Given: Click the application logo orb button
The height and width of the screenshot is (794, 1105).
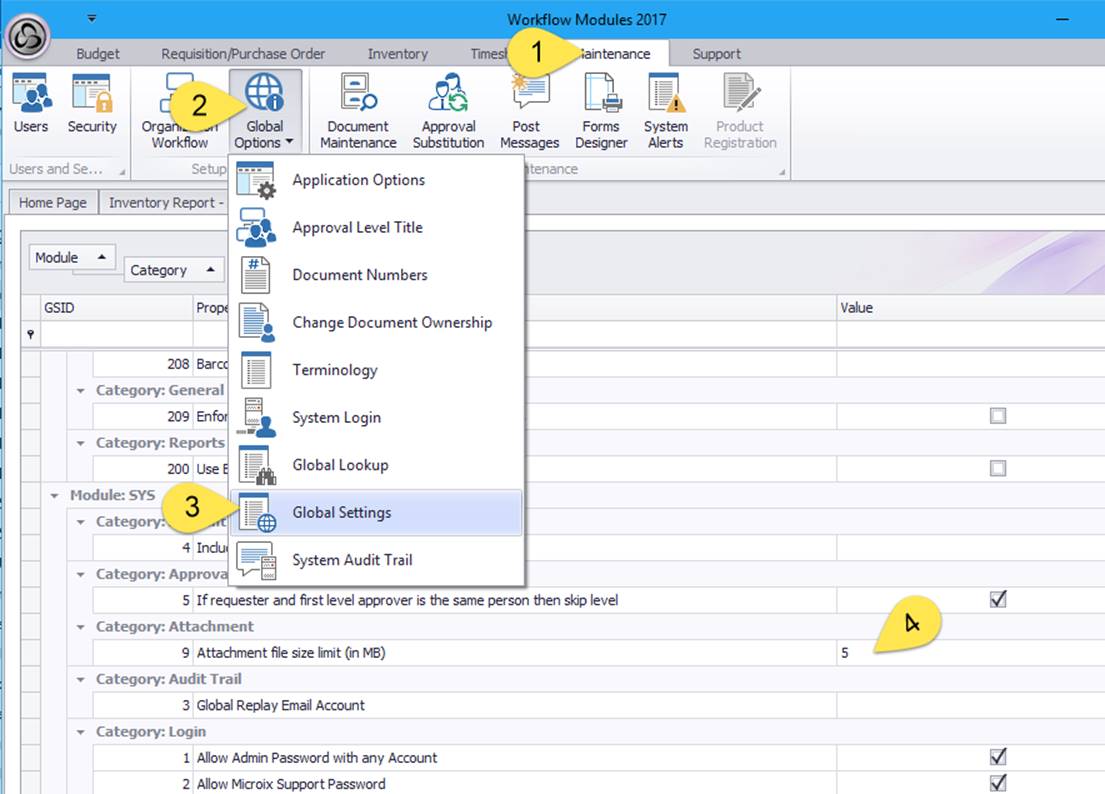Looking at the screenshot, I should coord(29,35).
